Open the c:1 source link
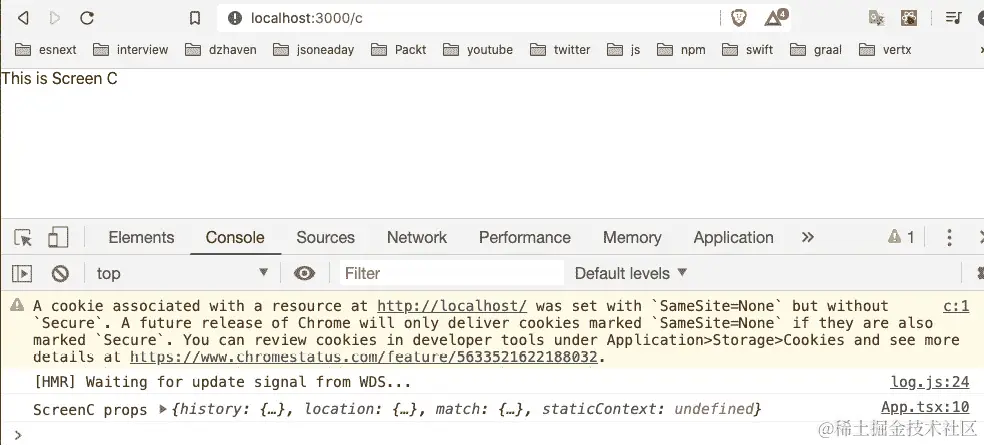This screenshot has width=984, height=445. 956,306
